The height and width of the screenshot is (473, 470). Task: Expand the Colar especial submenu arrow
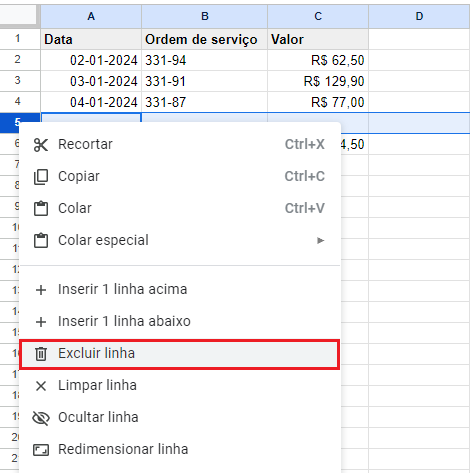pyautogui.click(x=320, y=240)
